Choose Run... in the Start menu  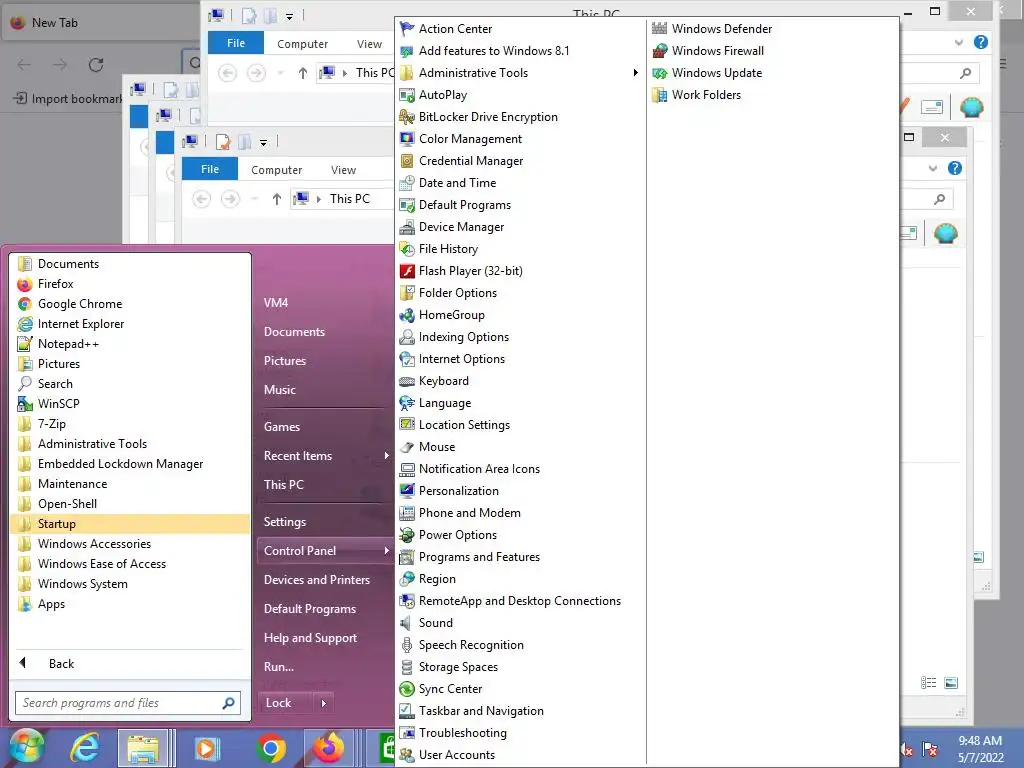[x=279, y=667]
